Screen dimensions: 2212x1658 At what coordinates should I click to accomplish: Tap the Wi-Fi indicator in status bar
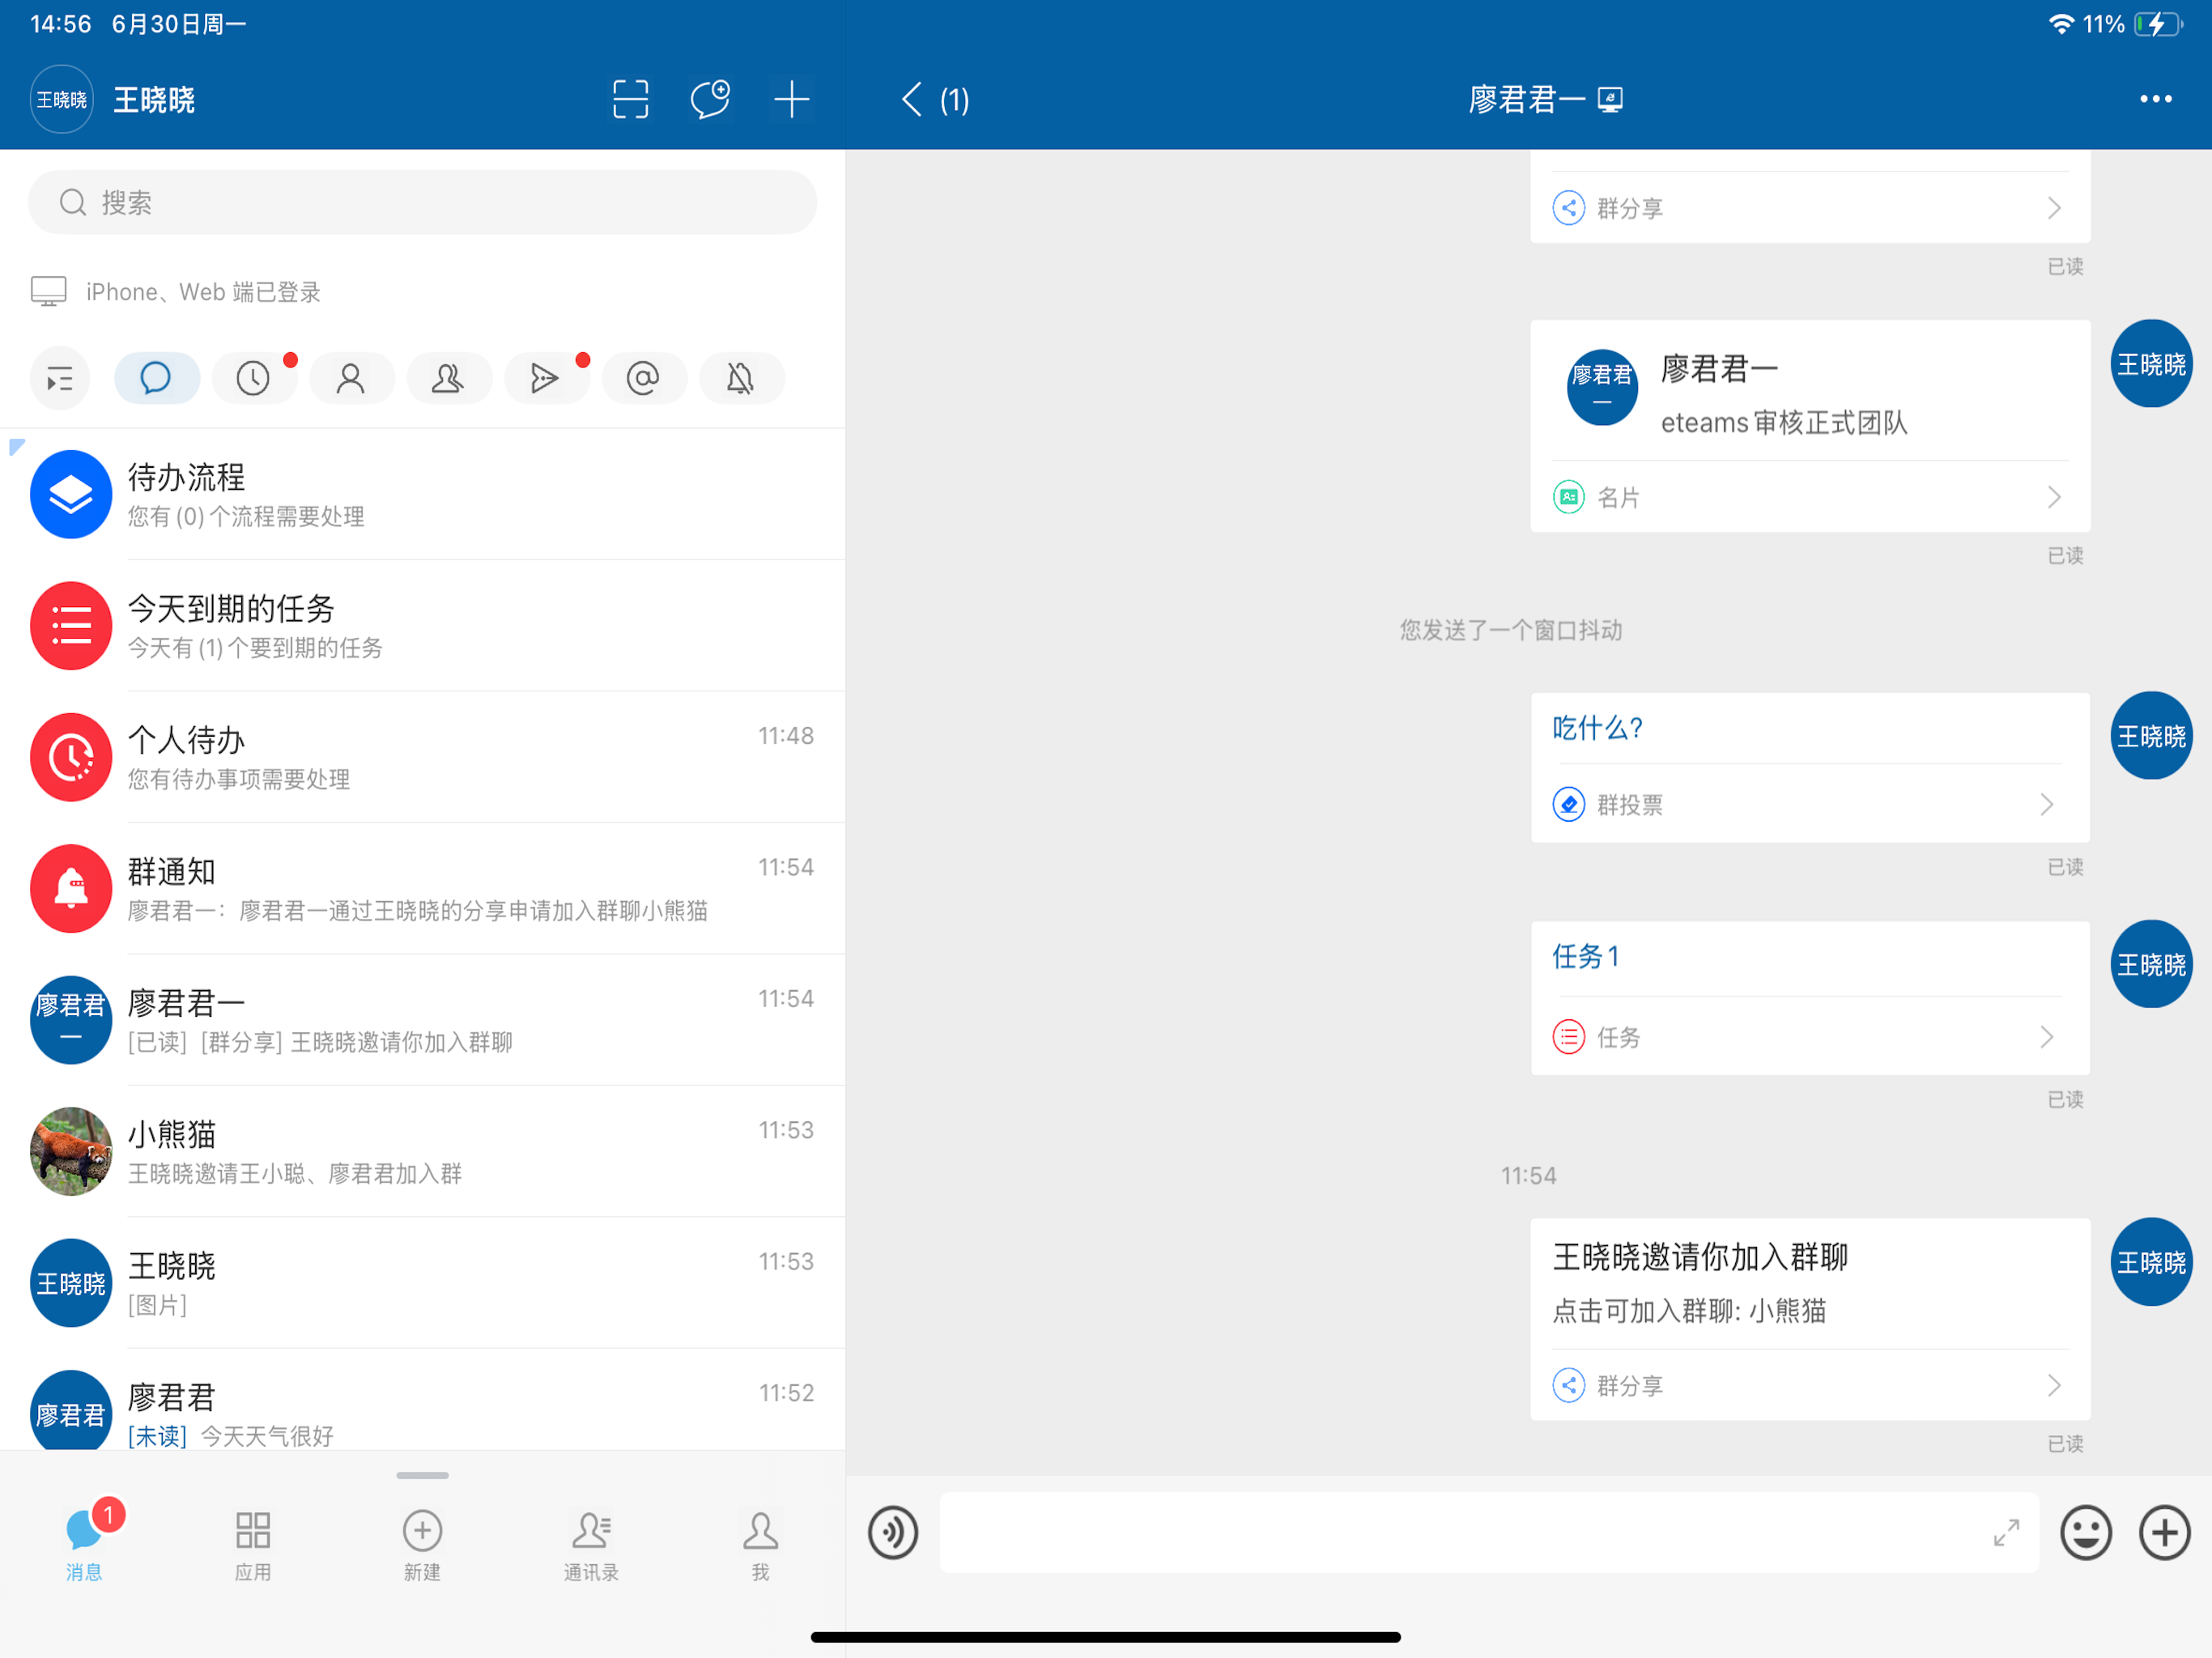pos(2060,24)
